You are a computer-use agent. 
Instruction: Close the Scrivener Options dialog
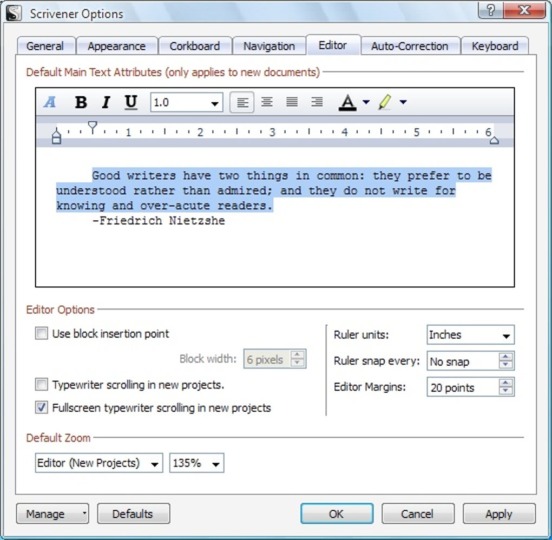pyautogui.click(x=525, y=10)
